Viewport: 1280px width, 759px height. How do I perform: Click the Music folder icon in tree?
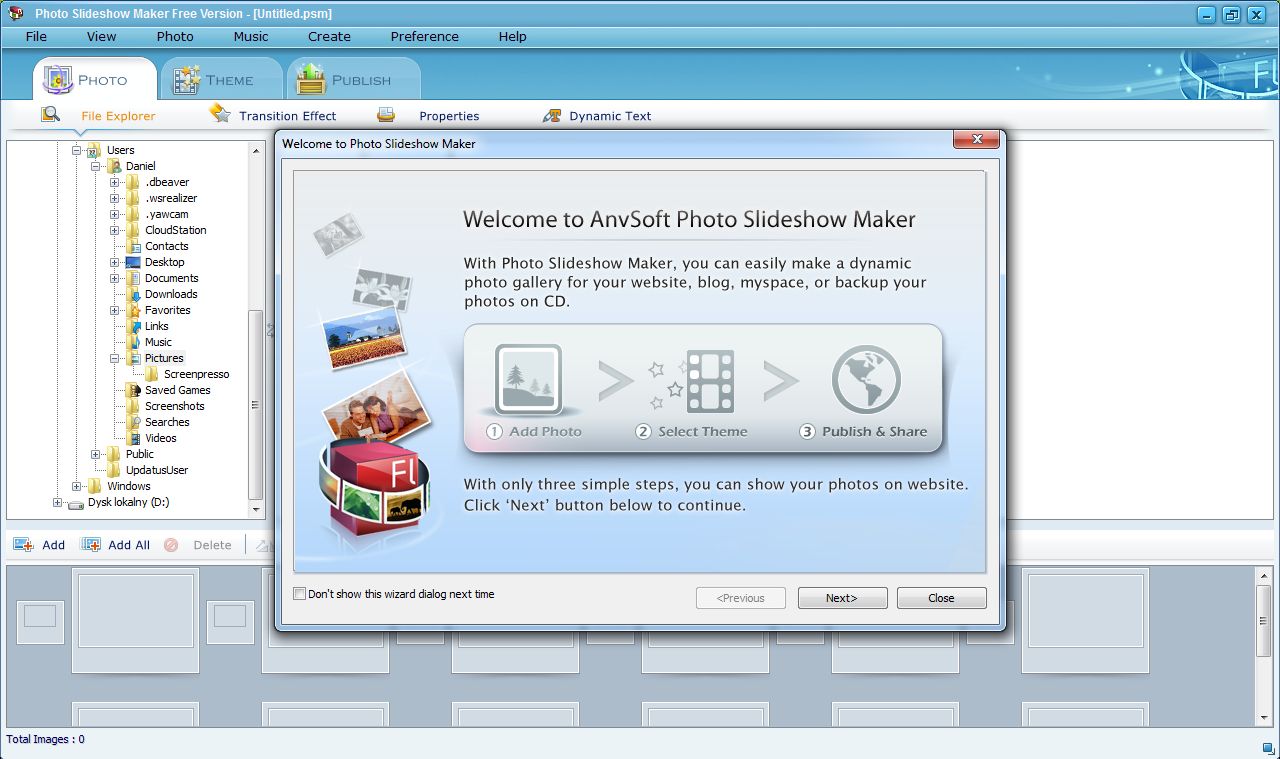133,342
